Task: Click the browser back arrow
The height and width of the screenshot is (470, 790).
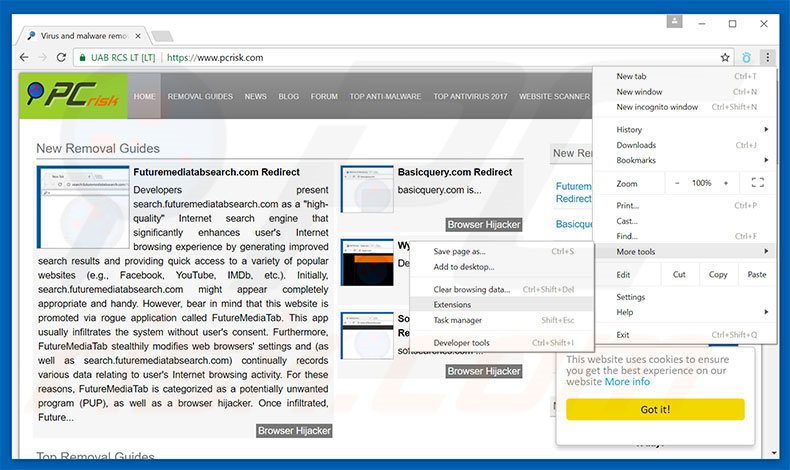Action: point(24,58)
